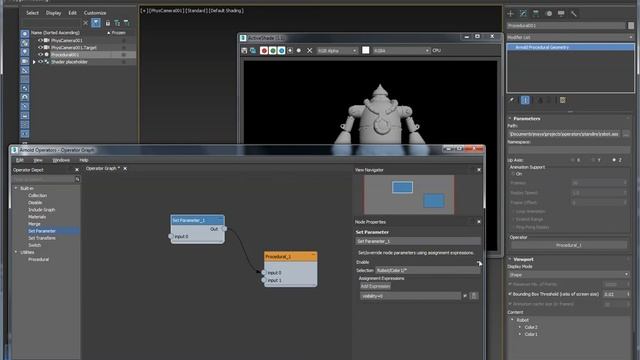Collapse the Built-in group in Operator Depot

click(16, 188)
